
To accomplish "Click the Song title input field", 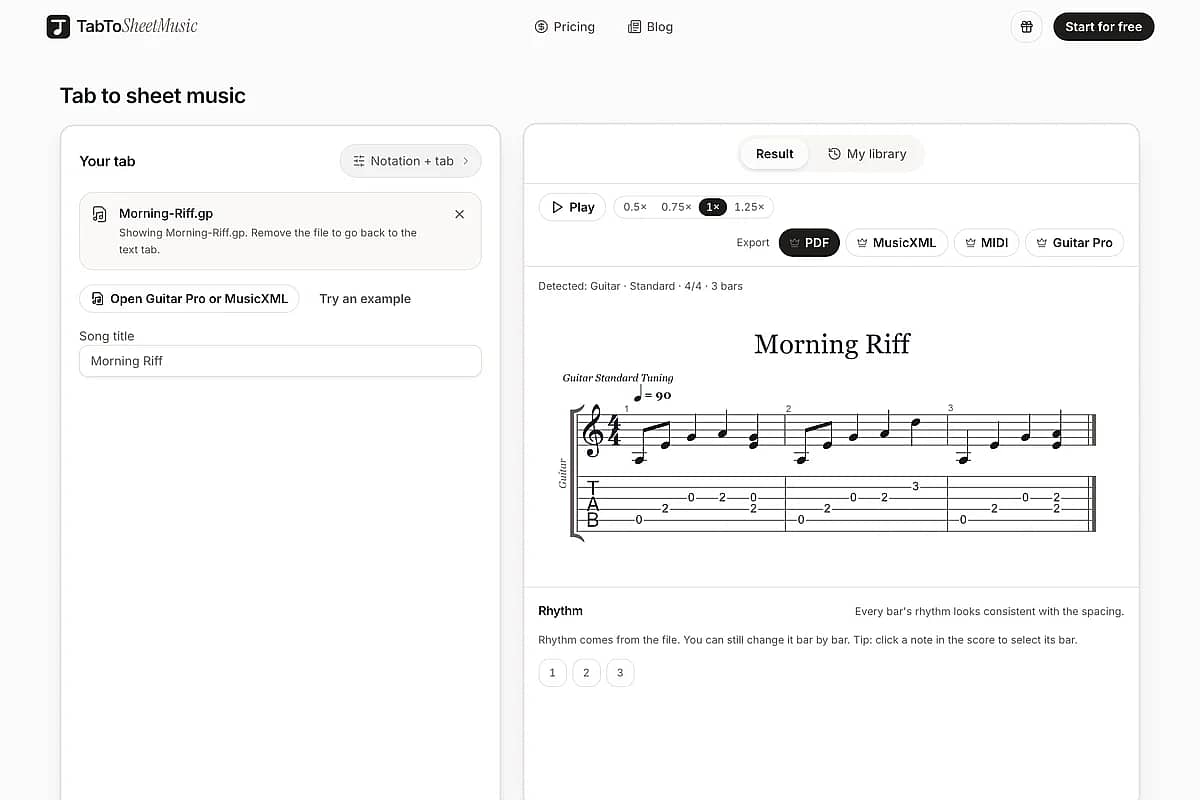I will tap(280, 361).
